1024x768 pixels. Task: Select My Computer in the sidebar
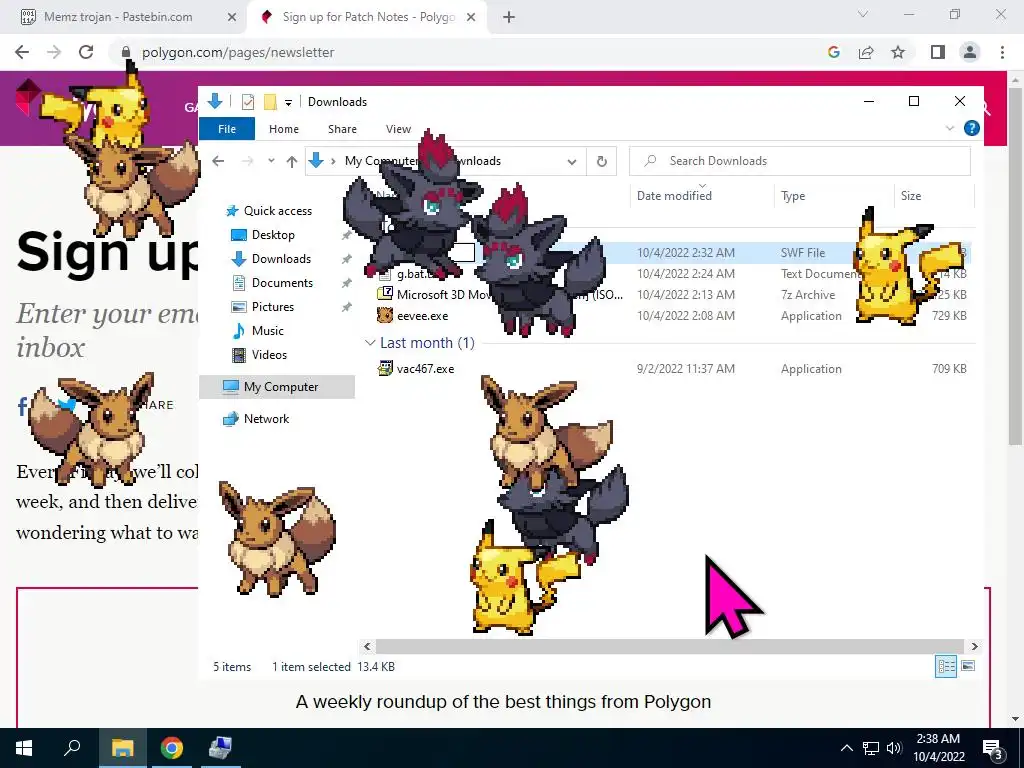[x=277, y=387]
